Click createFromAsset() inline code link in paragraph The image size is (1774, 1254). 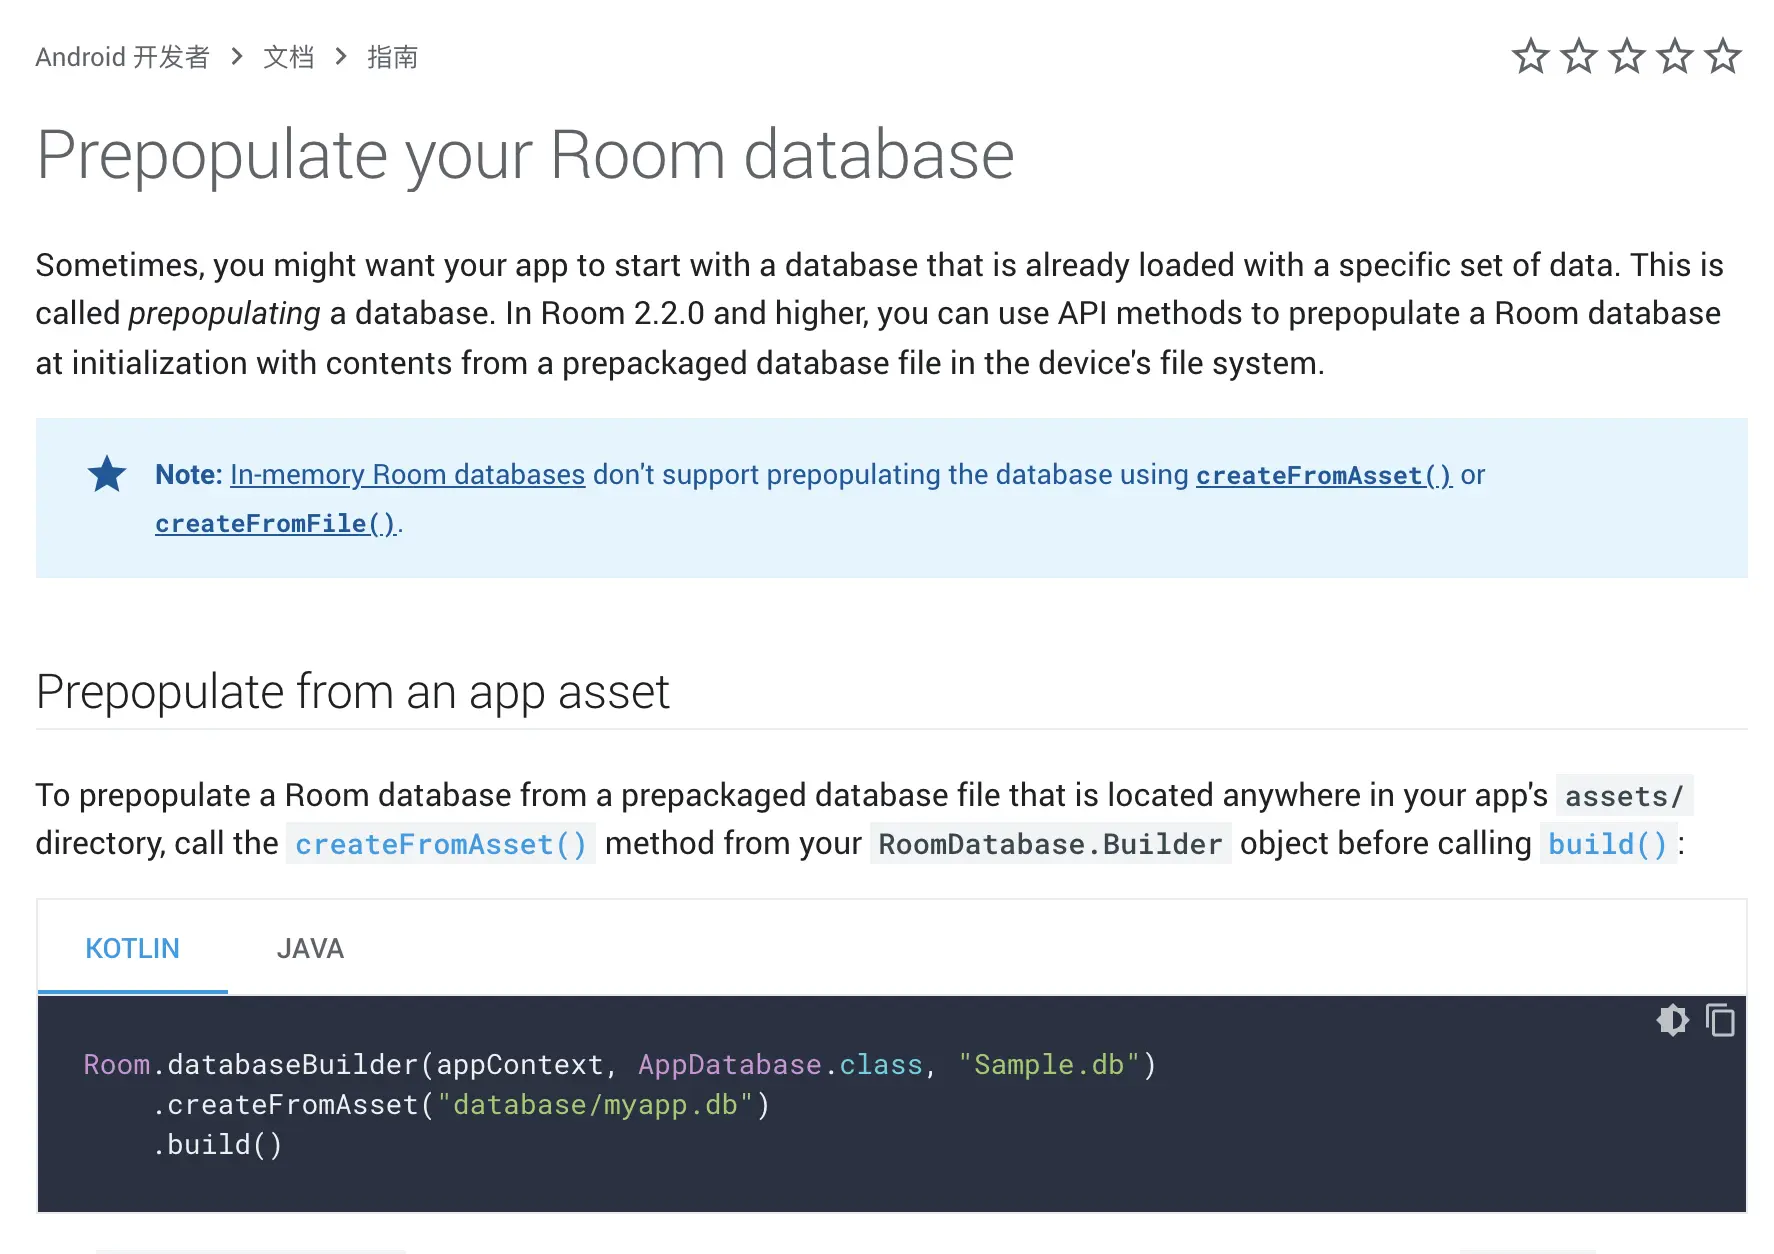click(x=440, y=845)
